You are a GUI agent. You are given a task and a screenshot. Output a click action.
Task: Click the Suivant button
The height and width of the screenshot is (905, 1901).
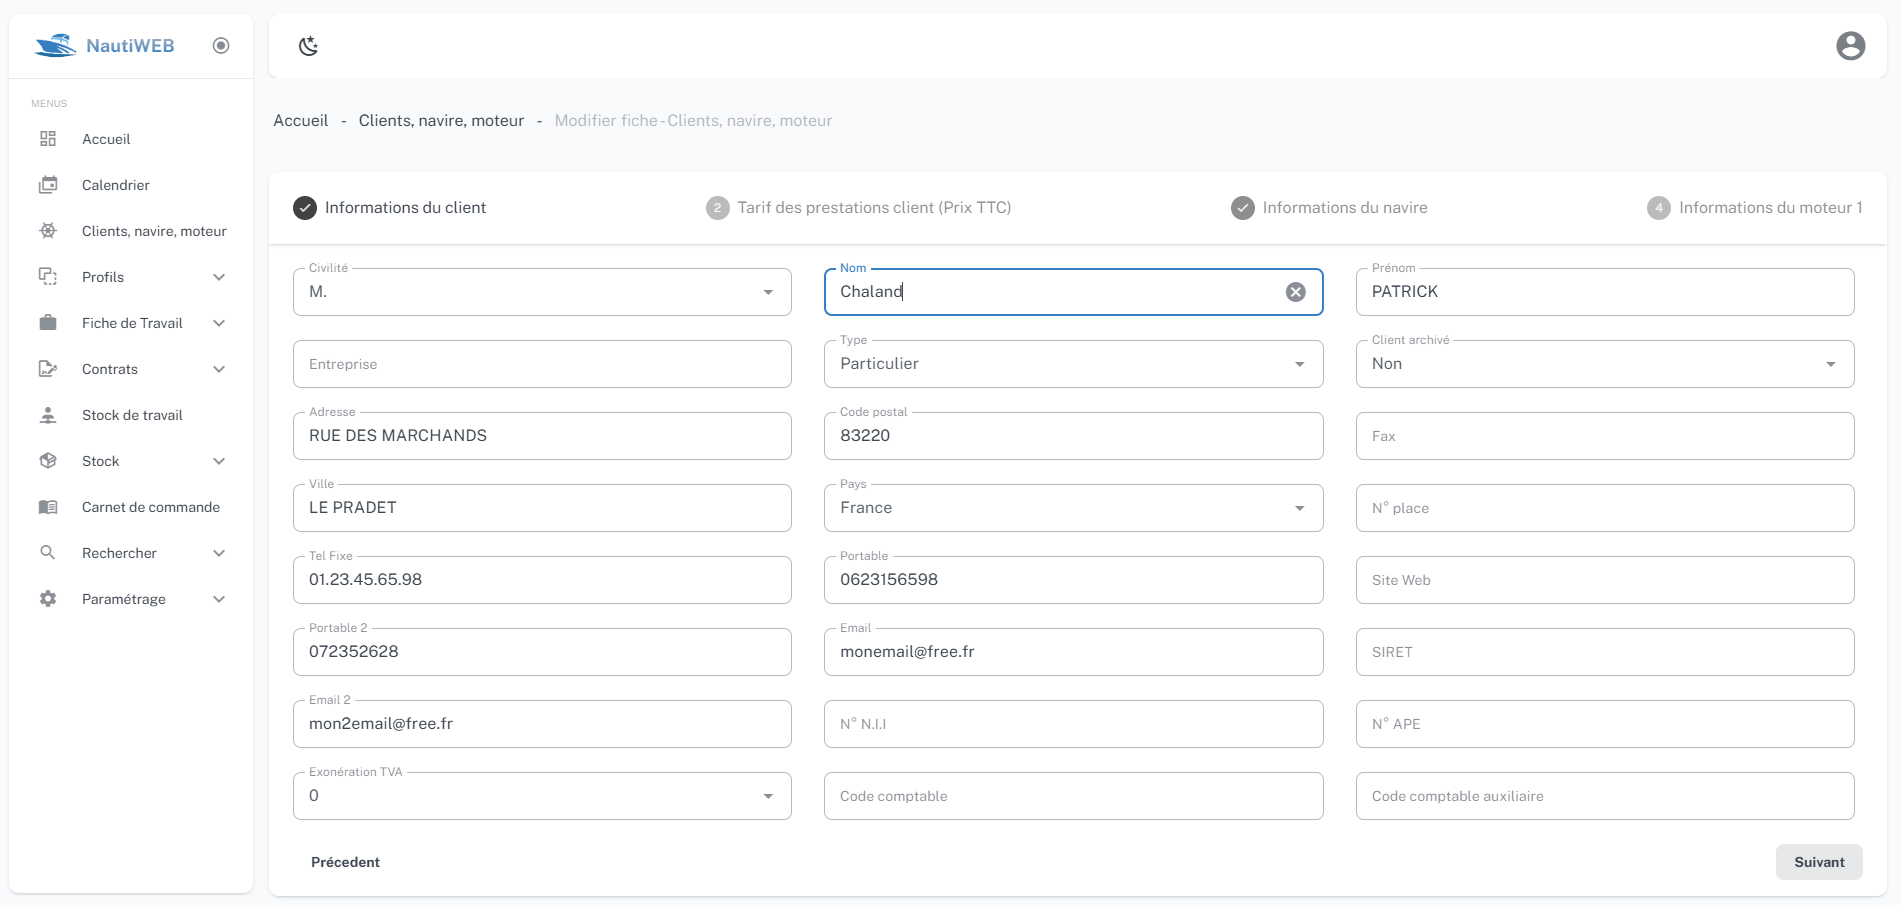point(1819,862)
